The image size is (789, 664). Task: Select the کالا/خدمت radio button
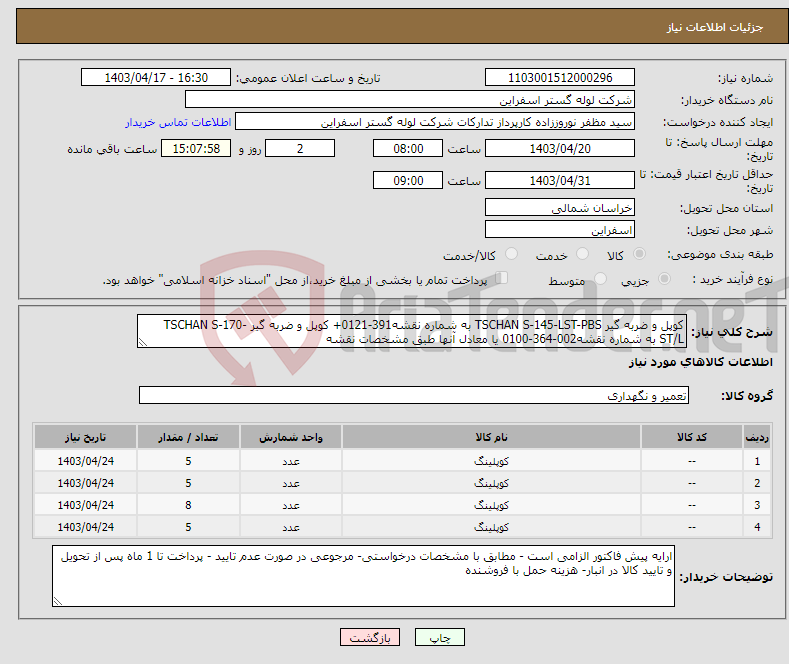[511, 254]
